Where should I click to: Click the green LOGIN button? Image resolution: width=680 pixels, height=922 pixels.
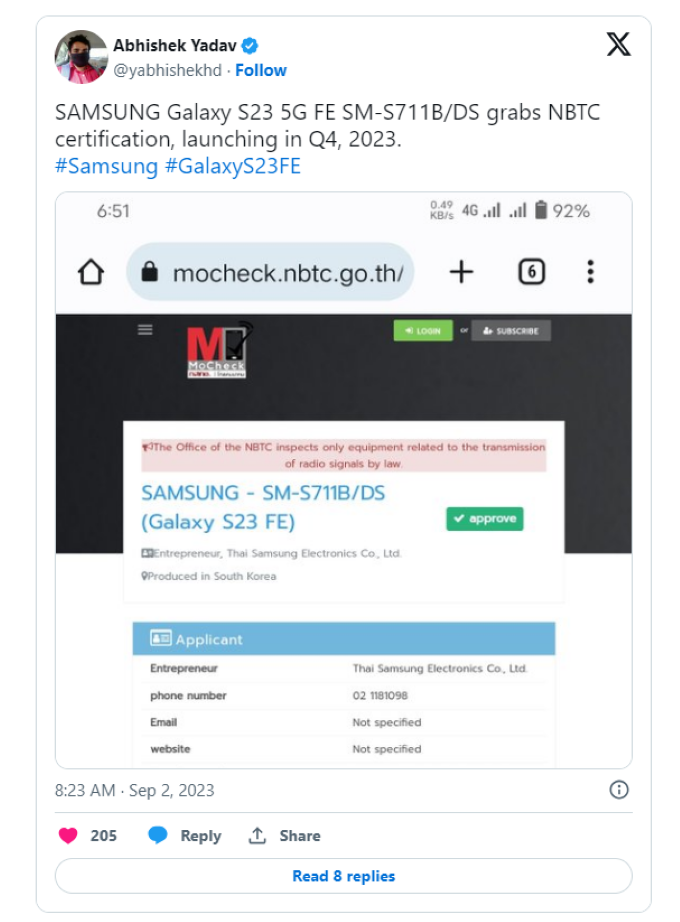point(422,331)
